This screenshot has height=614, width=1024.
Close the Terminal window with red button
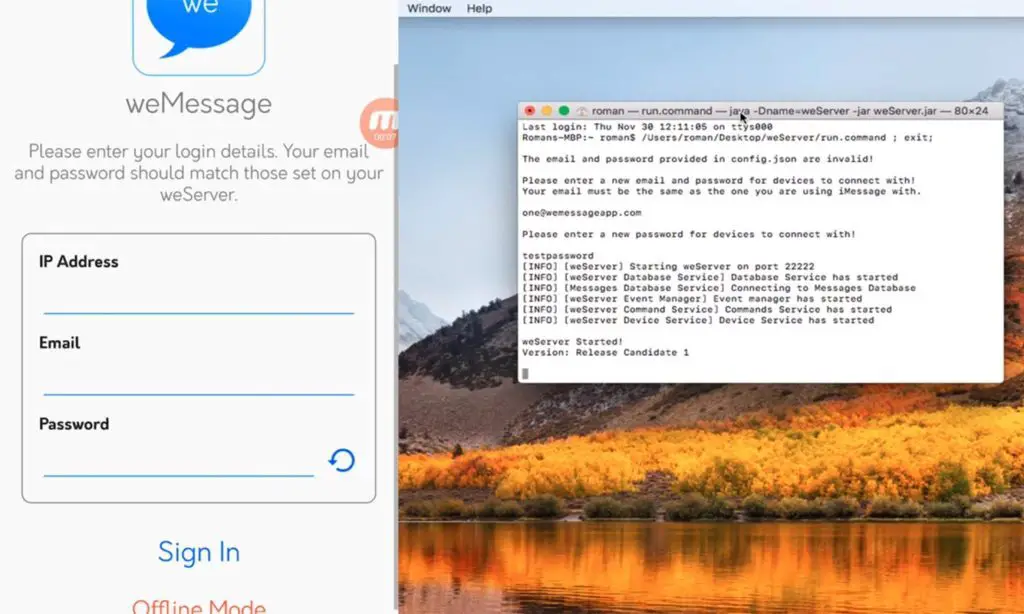click(x=530, y=111)
